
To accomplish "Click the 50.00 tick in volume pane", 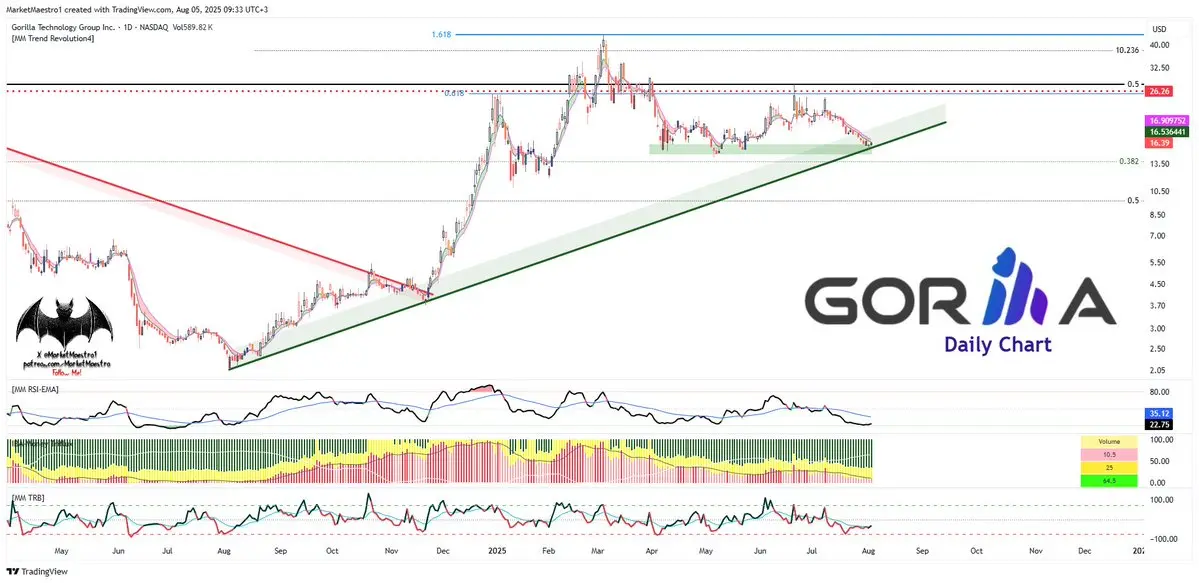I will click(1159, 461).
